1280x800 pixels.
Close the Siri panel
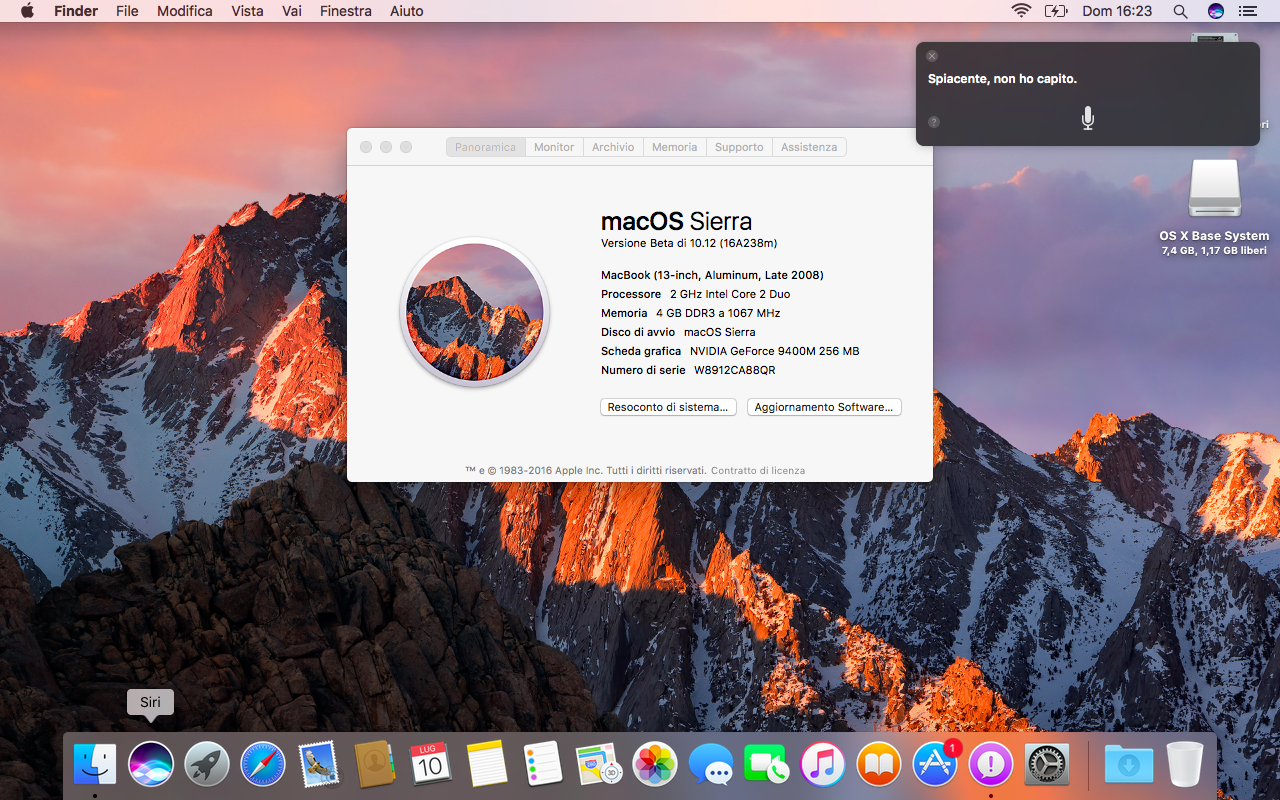[932, 57]
